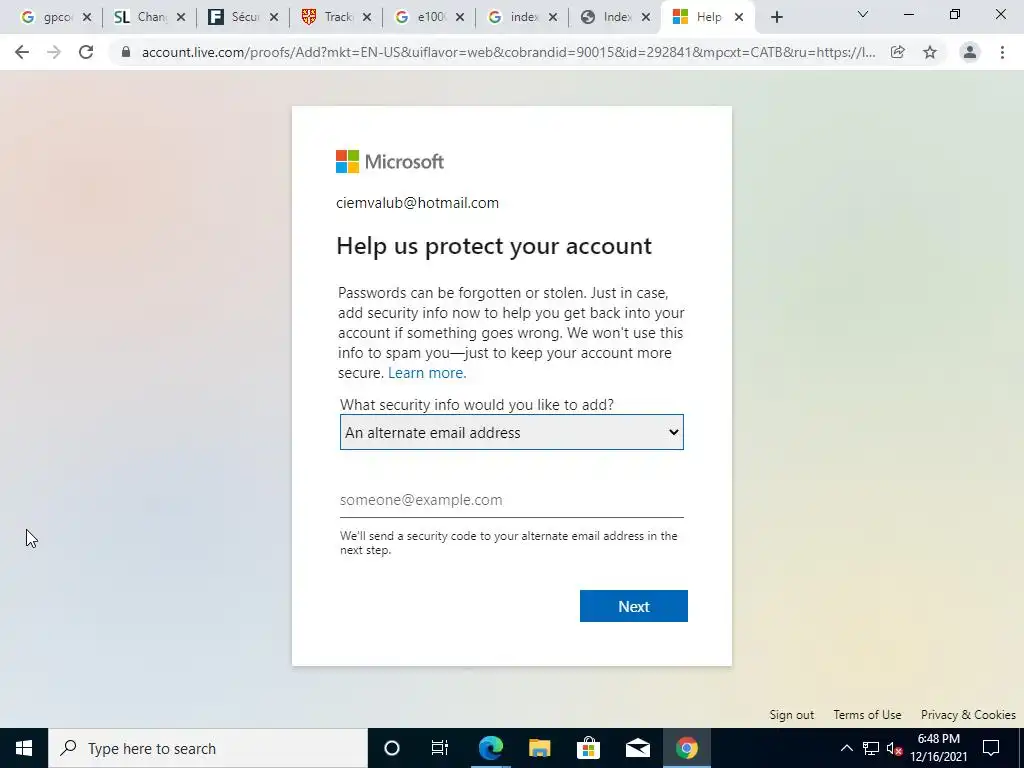The width and height of the screenshot is (1024, 768).
Task: Open Cortana circle icon
Action: coord(392,748)
